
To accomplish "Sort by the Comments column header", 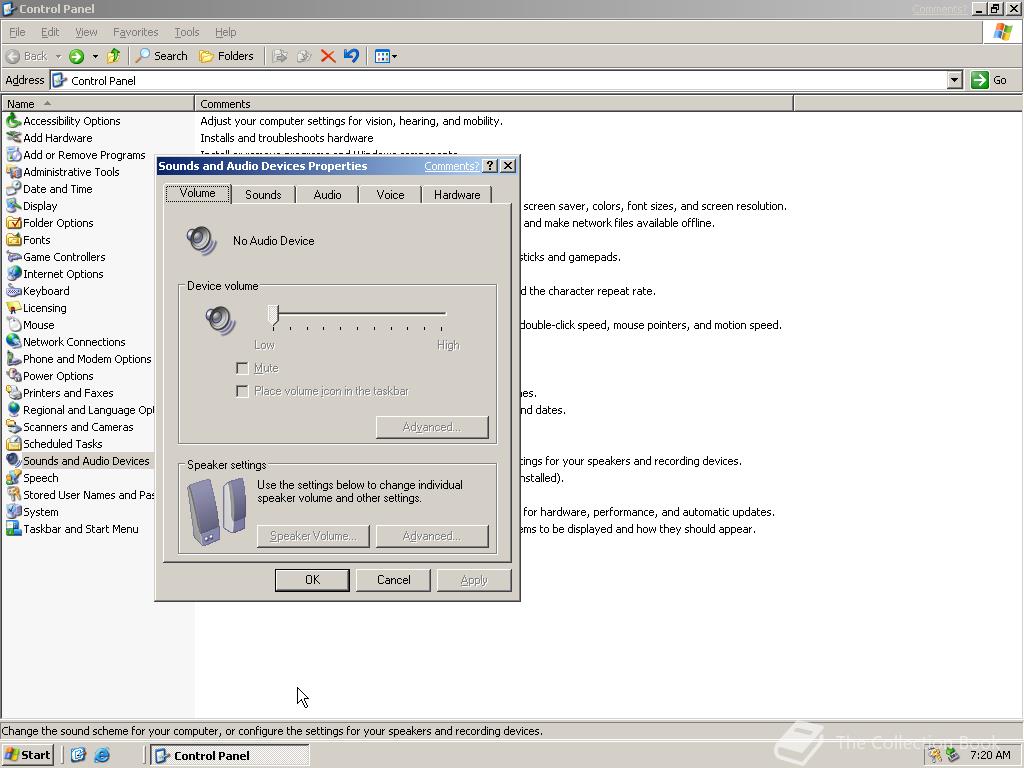I will [494, 104].
